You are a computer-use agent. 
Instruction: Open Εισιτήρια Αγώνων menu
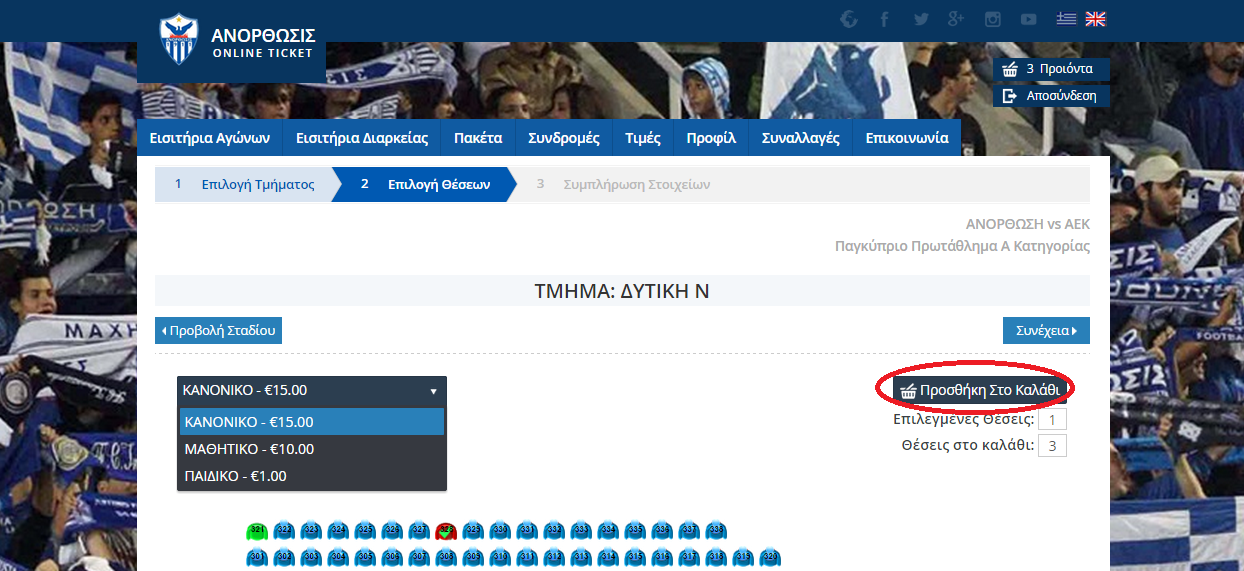pos(210,138)
